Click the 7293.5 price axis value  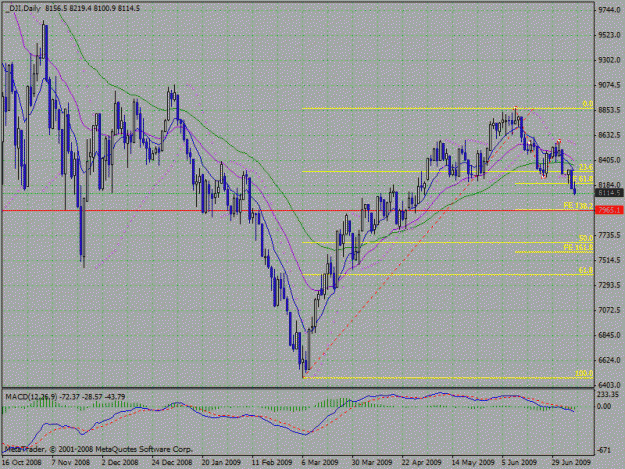pos(609,285)
